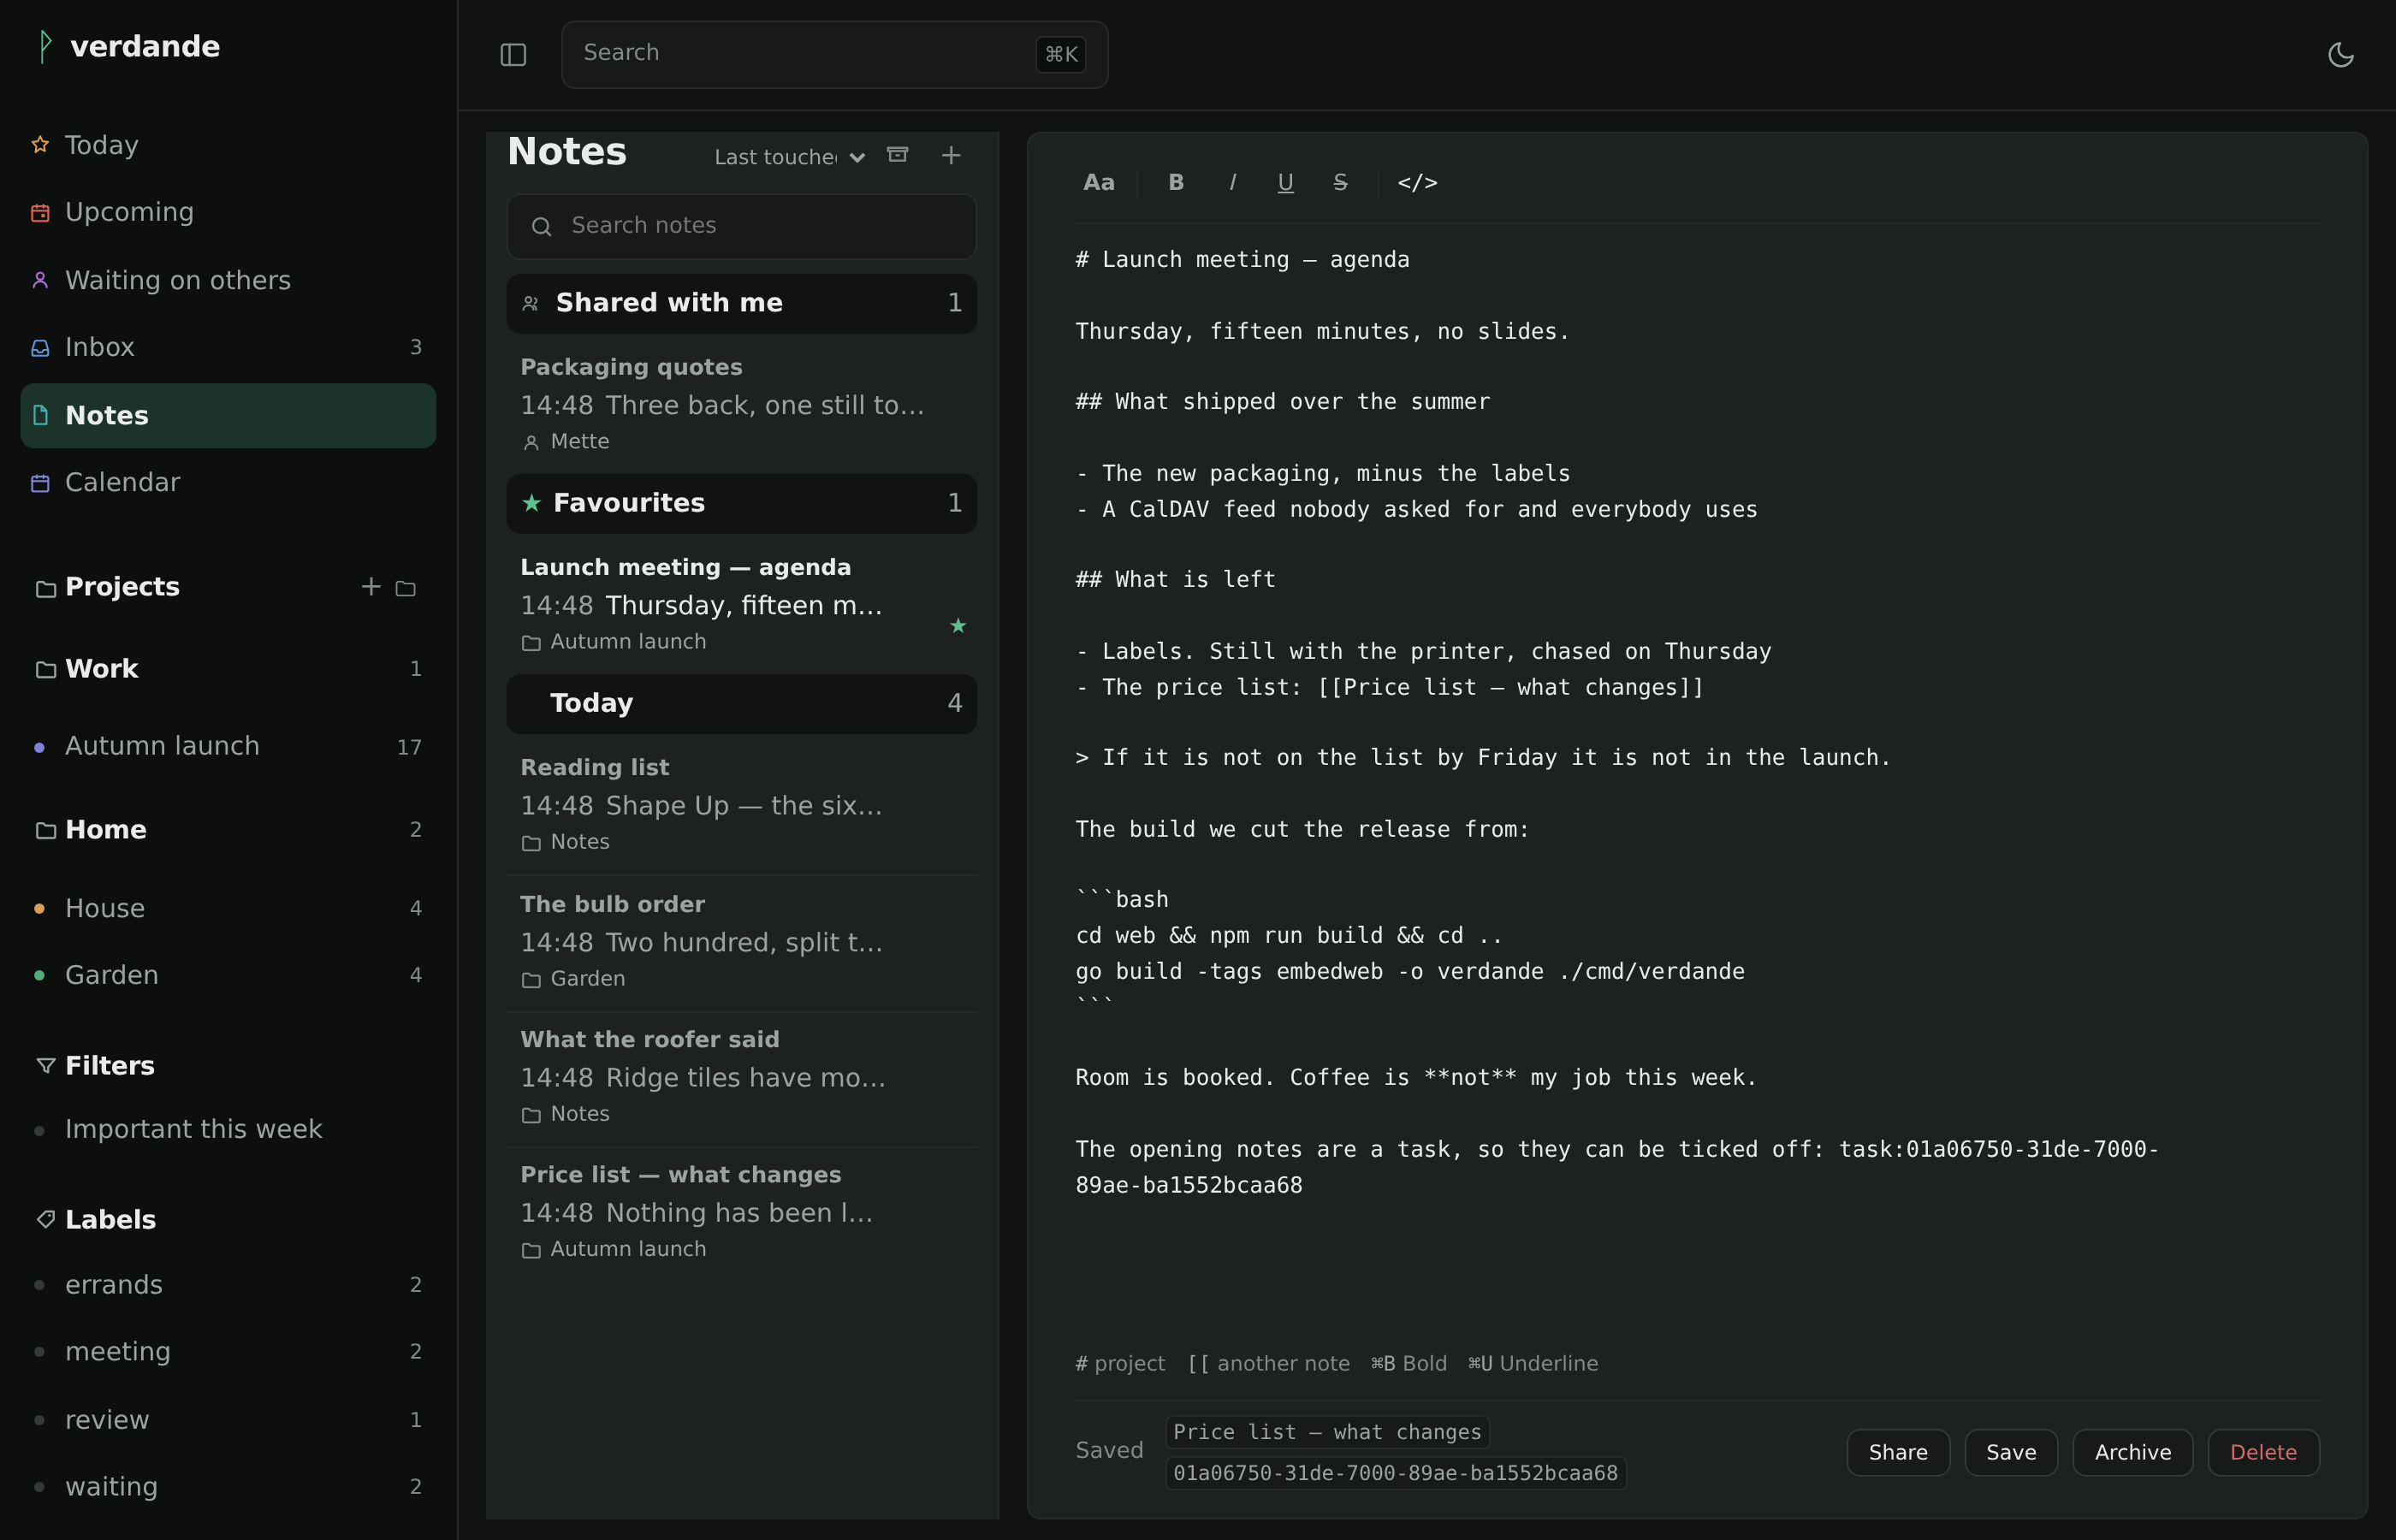Select the review label
Screen dimensions: 2396x1540
point(228,1420)
